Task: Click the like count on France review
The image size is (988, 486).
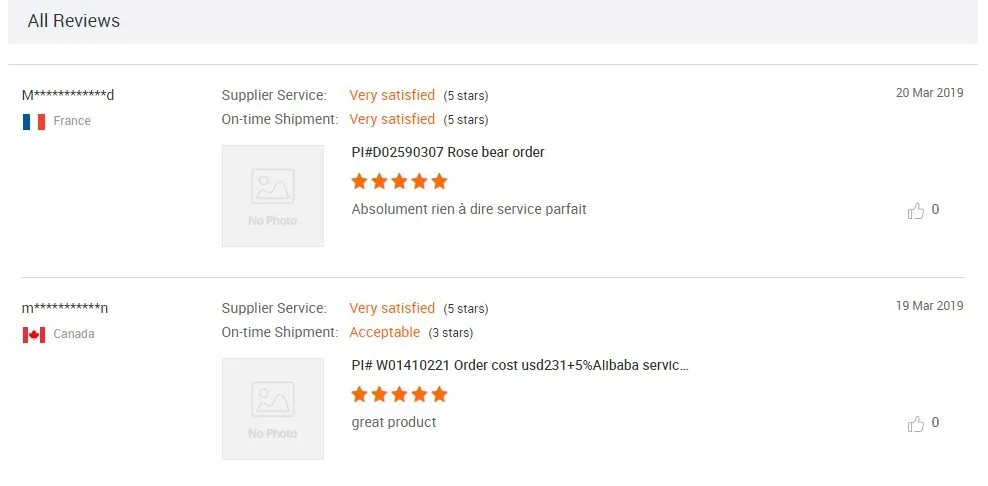Action: (935, 210)
